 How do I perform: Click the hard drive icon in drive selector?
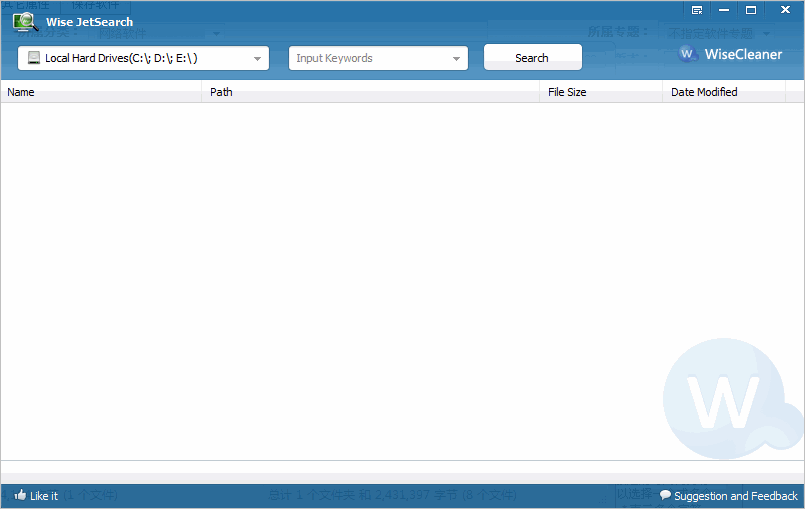(x=34, y=58)
